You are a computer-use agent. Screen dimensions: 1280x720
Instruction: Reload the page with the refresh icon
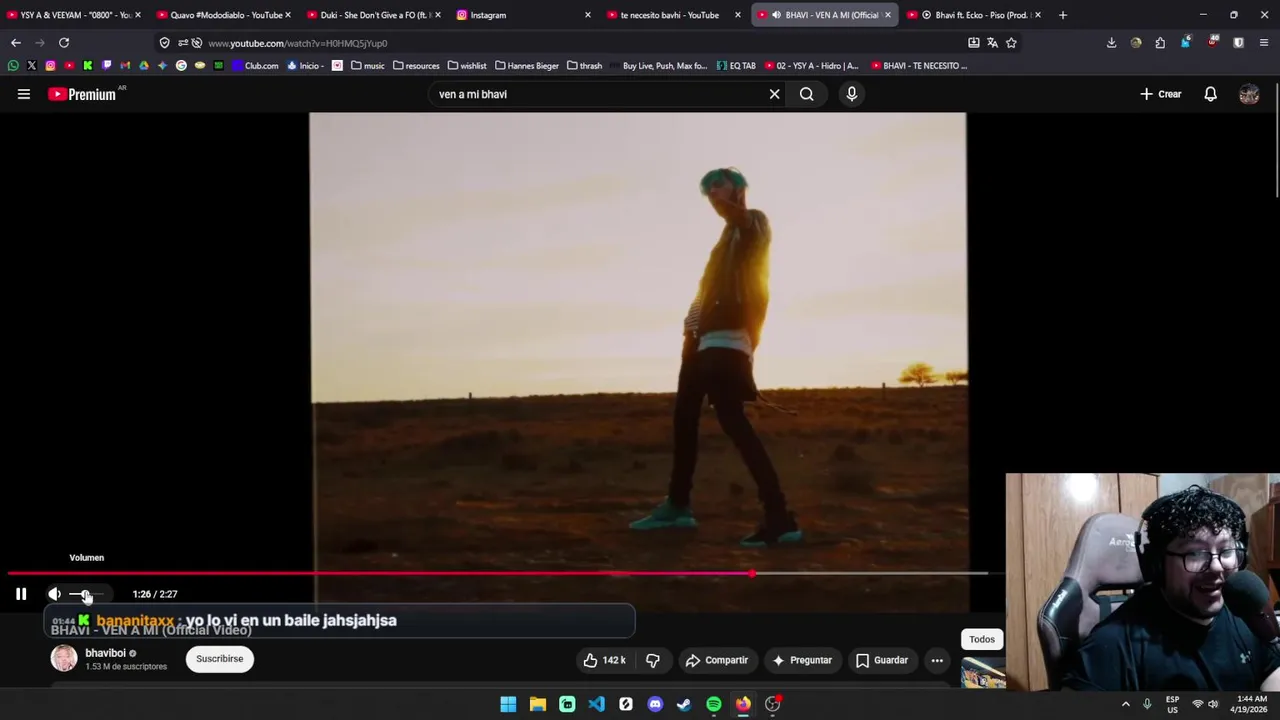point(64,43)
